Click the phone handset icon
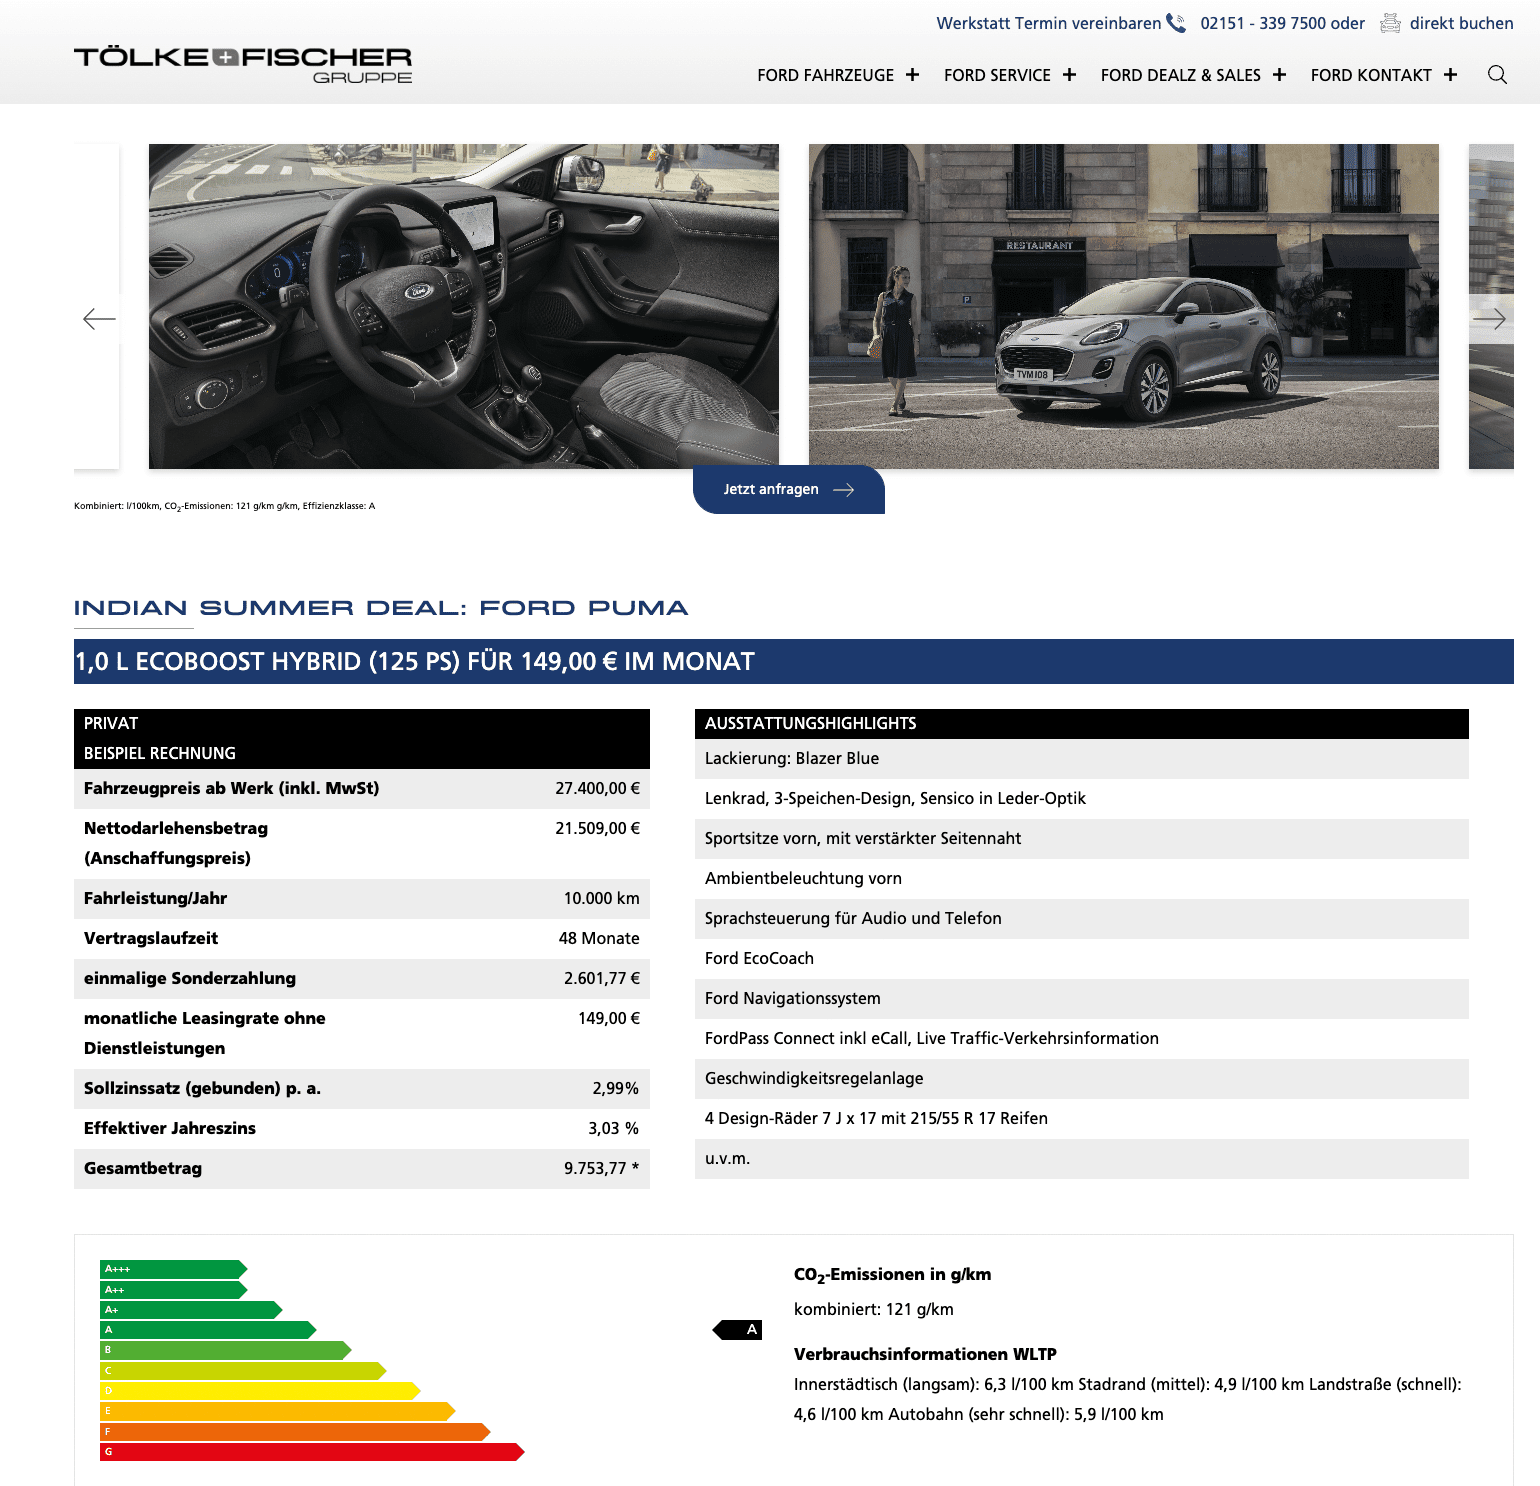The width and height of the screenshot is (1540, 1486). tap(1176, 23)
